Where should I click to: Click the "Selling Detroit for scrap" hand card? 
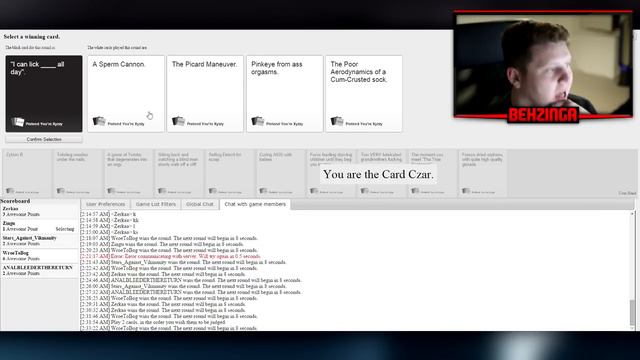click(x=230, y=173)
